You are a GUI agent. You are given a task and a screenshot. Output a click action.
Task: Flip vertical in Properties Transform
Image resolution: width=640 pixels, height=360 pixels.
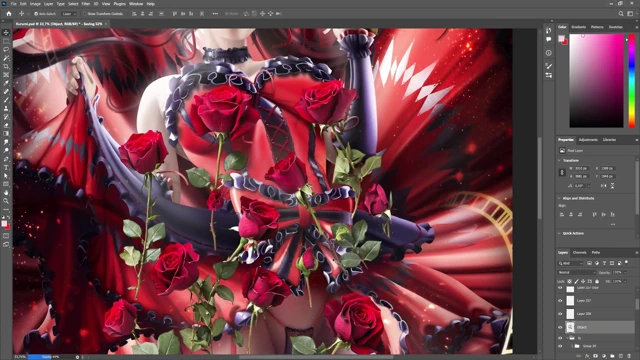coord(612,186)
